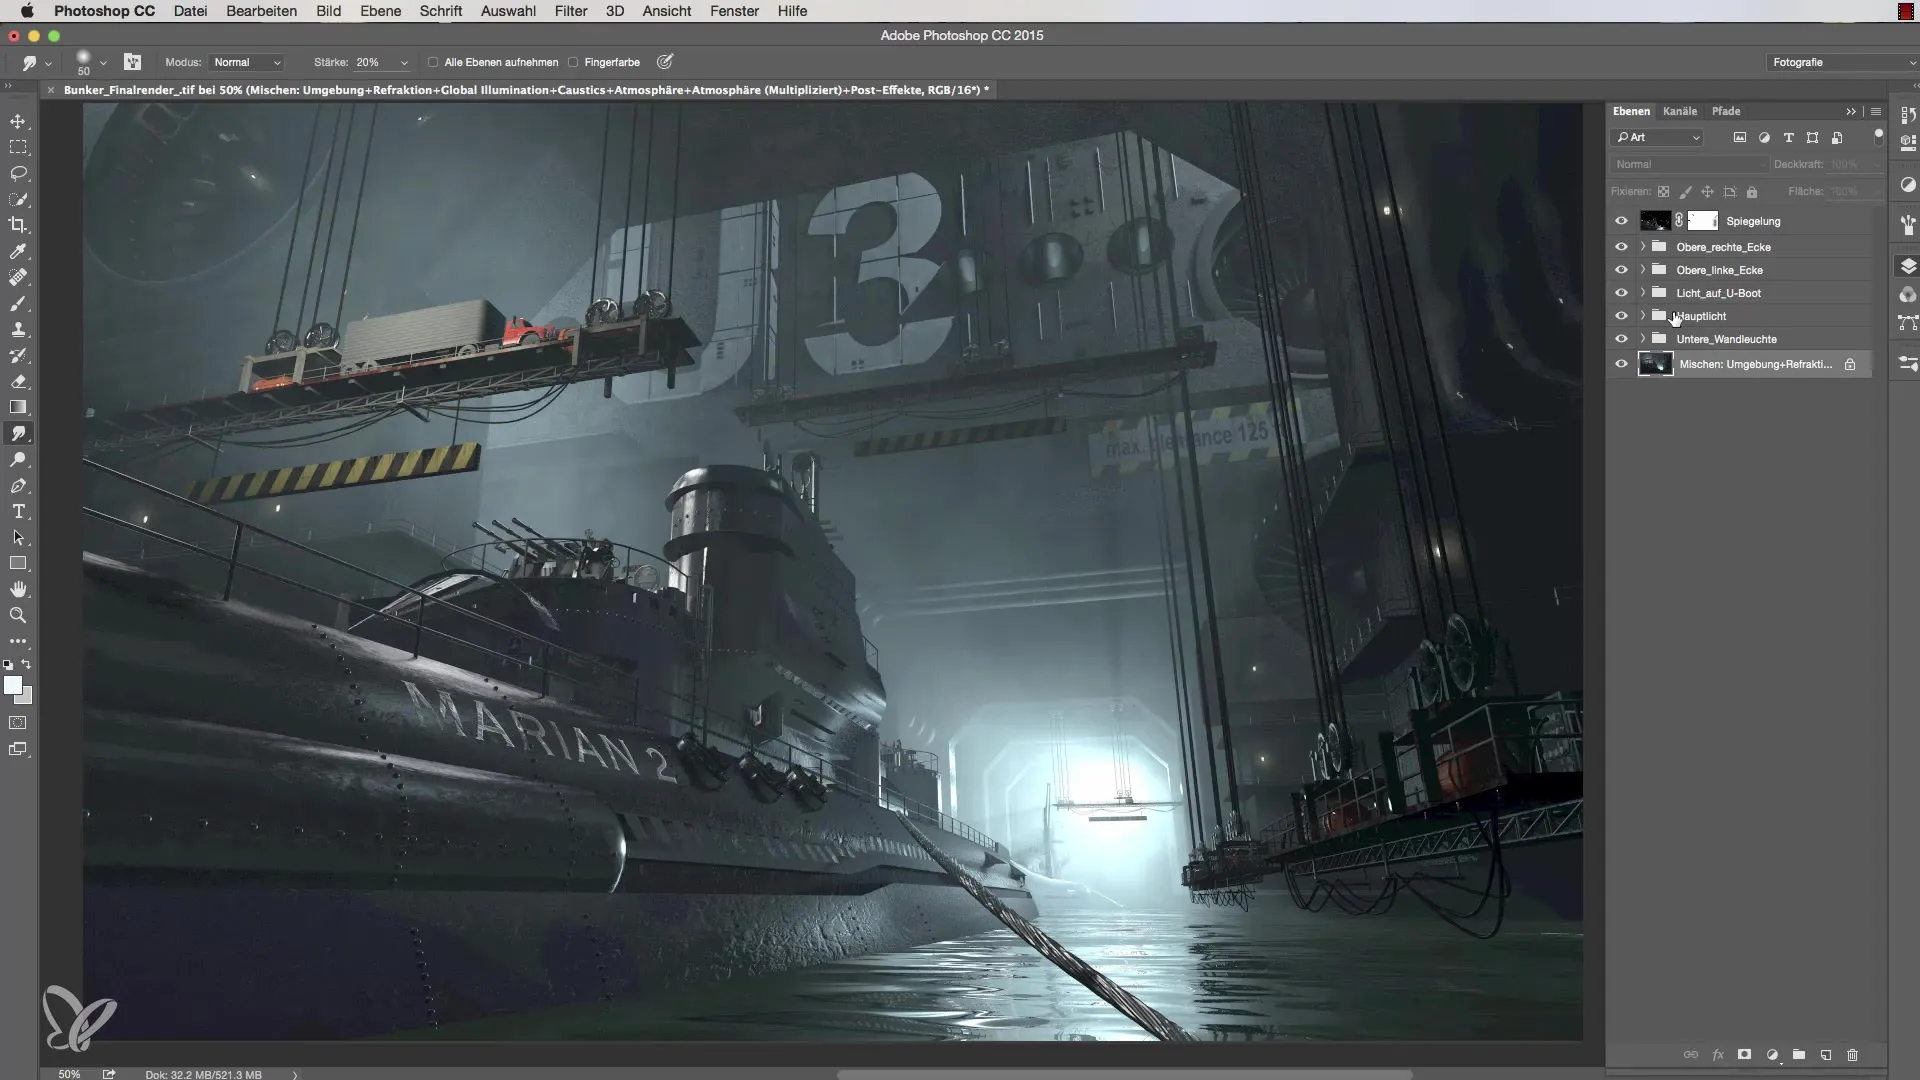This screenshot has height=1080, width=1920.
Task: Open the Modus Normal dropdown
Action: tap(247, 62)
